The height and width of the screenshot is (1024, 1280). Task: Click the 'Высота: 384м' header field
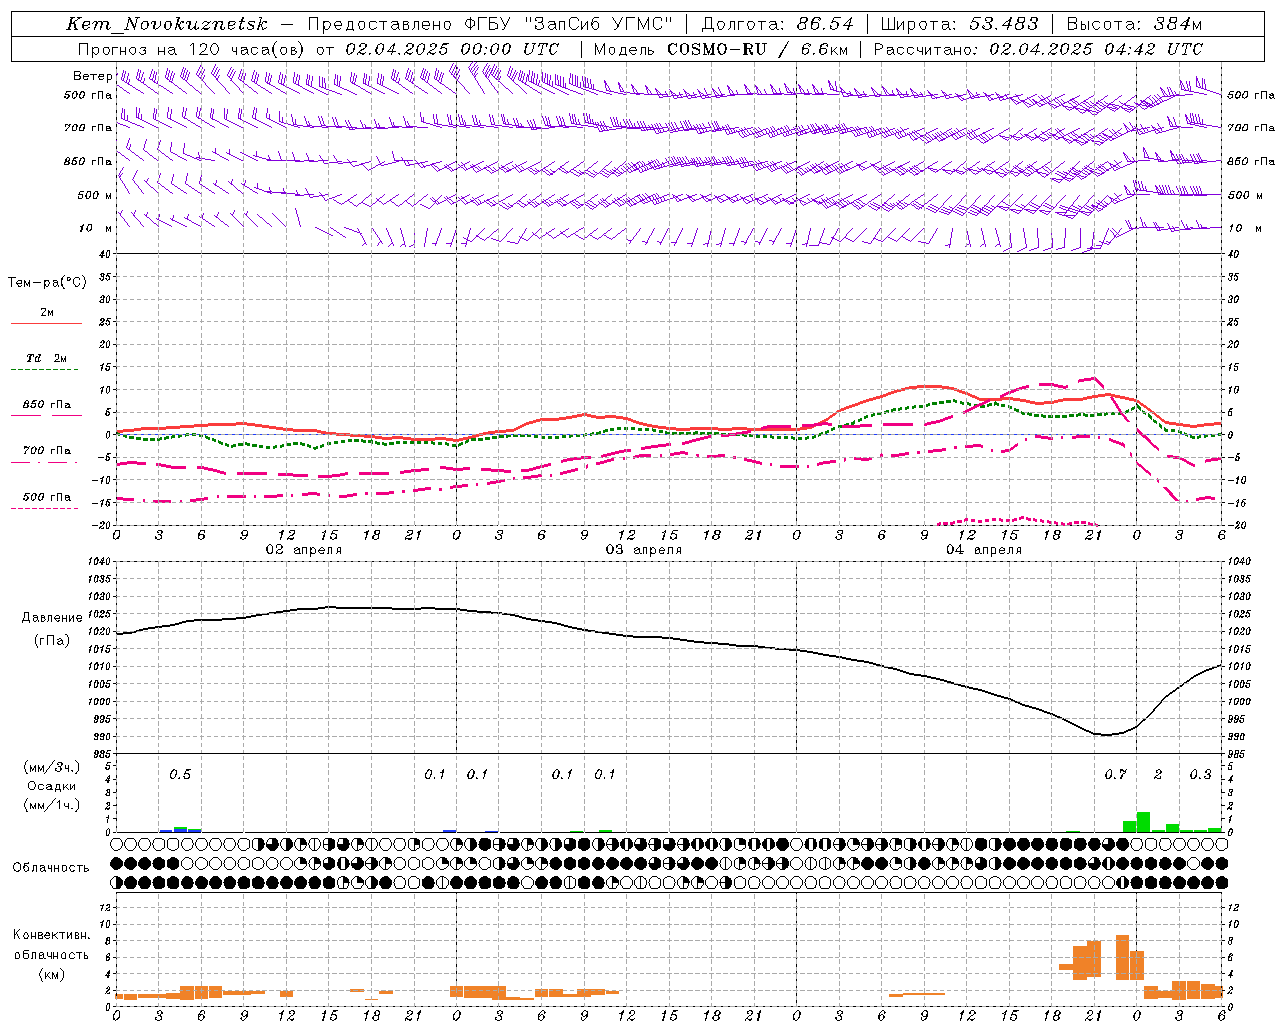[x=1134, y=24]
